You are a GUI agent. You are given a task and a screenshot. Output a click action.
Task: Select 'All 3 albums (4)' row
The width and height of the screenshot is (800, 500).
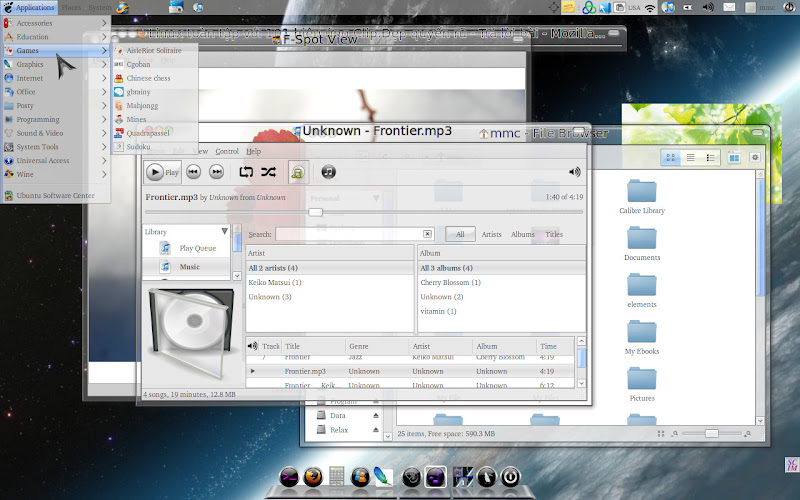point(502,268)
